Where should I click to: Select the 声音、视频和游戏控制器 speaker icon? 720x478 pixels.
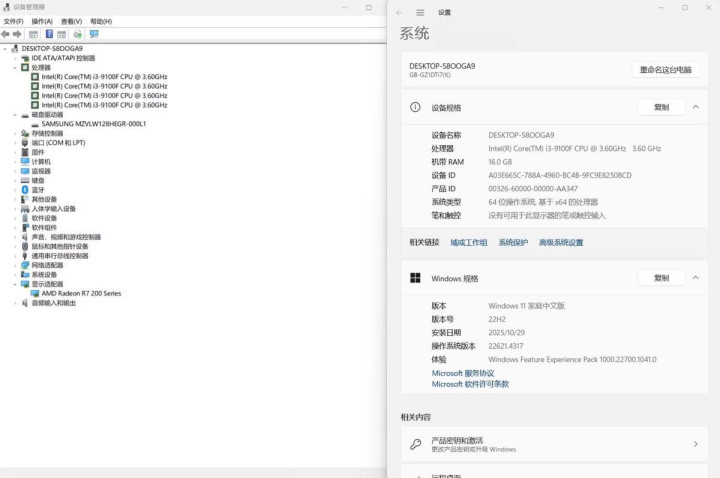click(x=25, y=237)
